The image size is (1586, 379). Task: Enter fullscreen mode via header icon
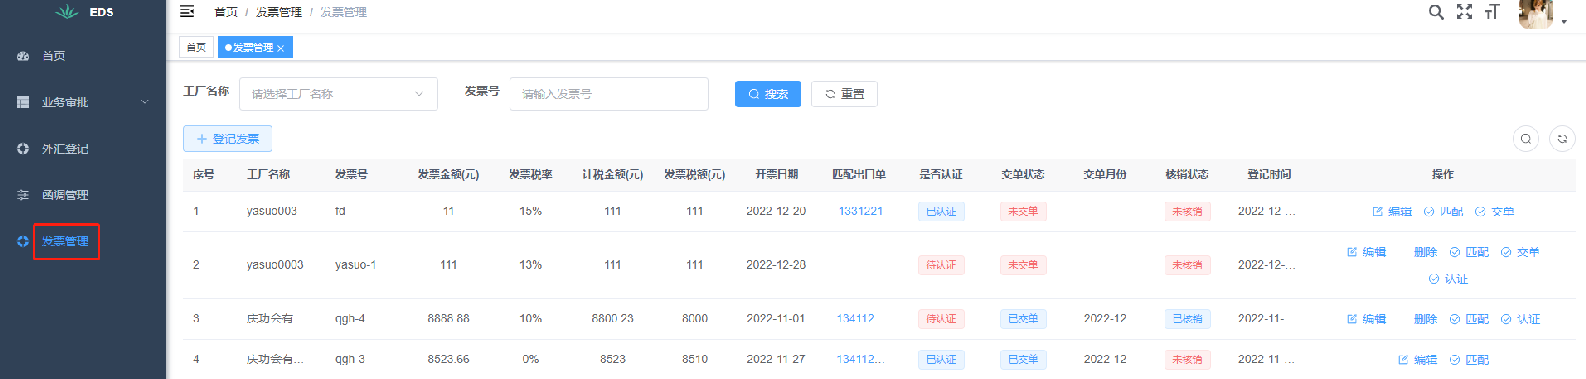[1464, 12]
